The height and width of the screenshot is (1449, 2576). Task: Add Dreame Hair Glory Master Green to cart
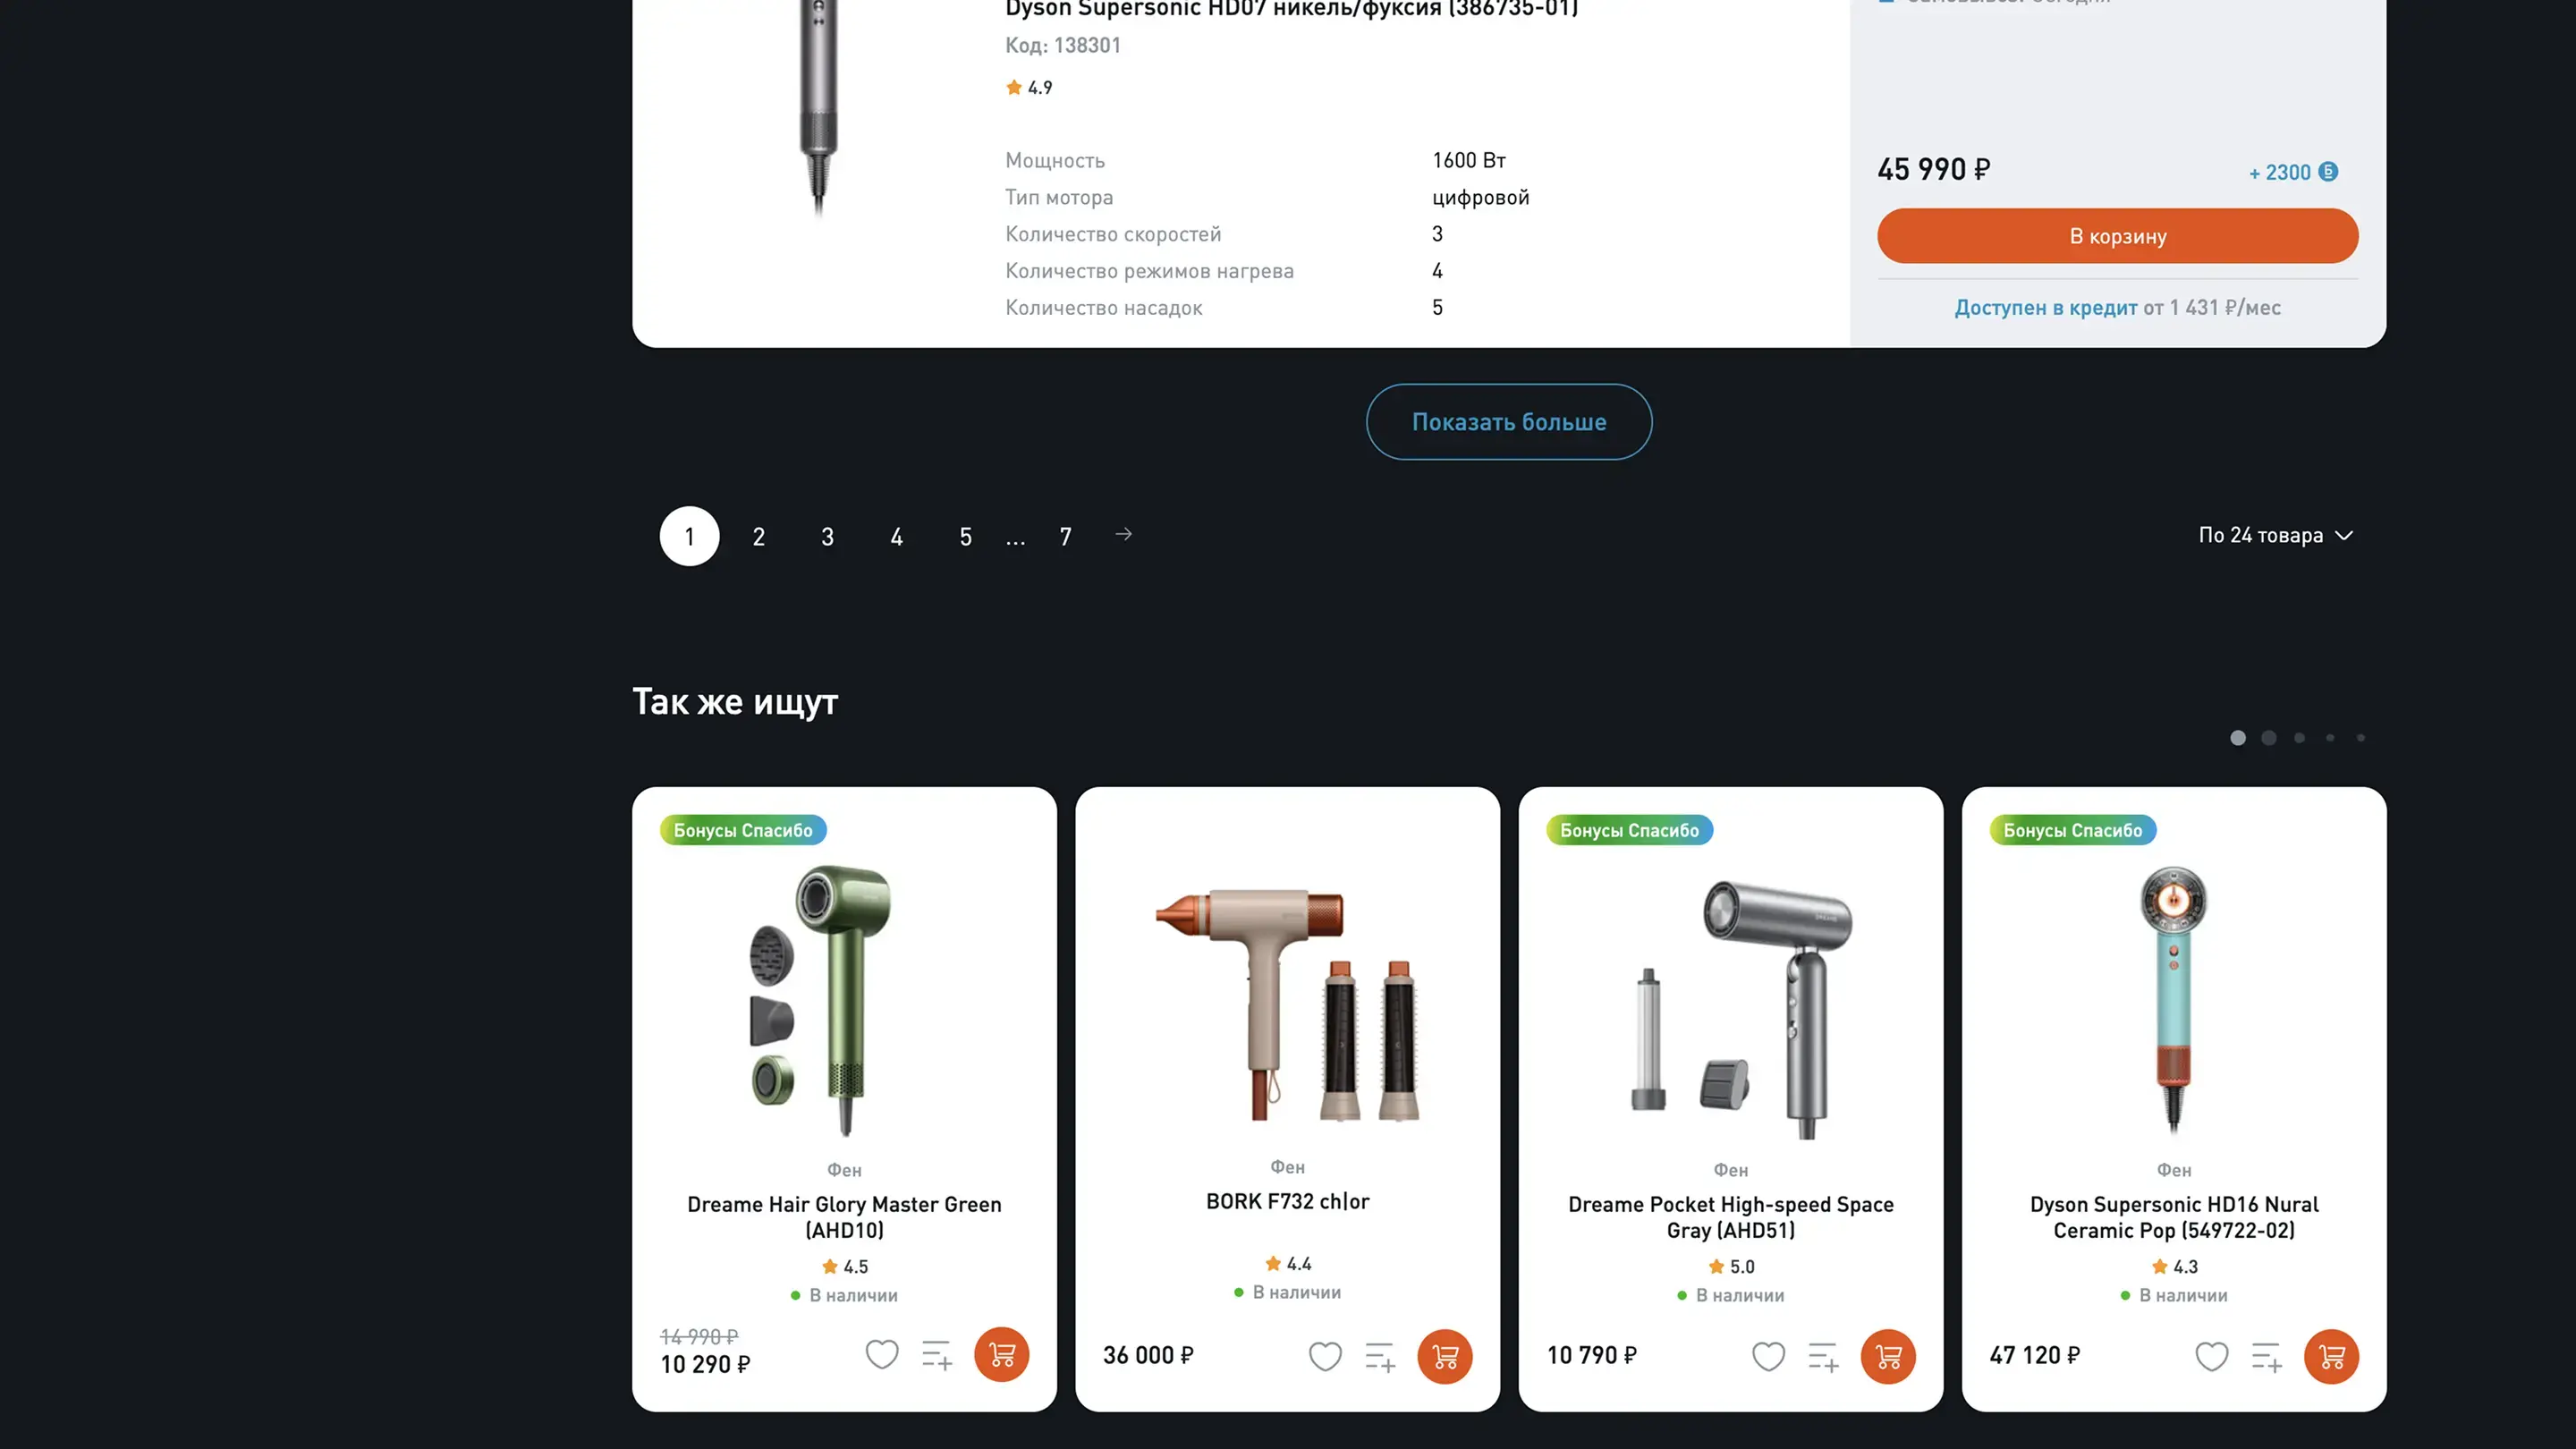click(1001, 1354)
